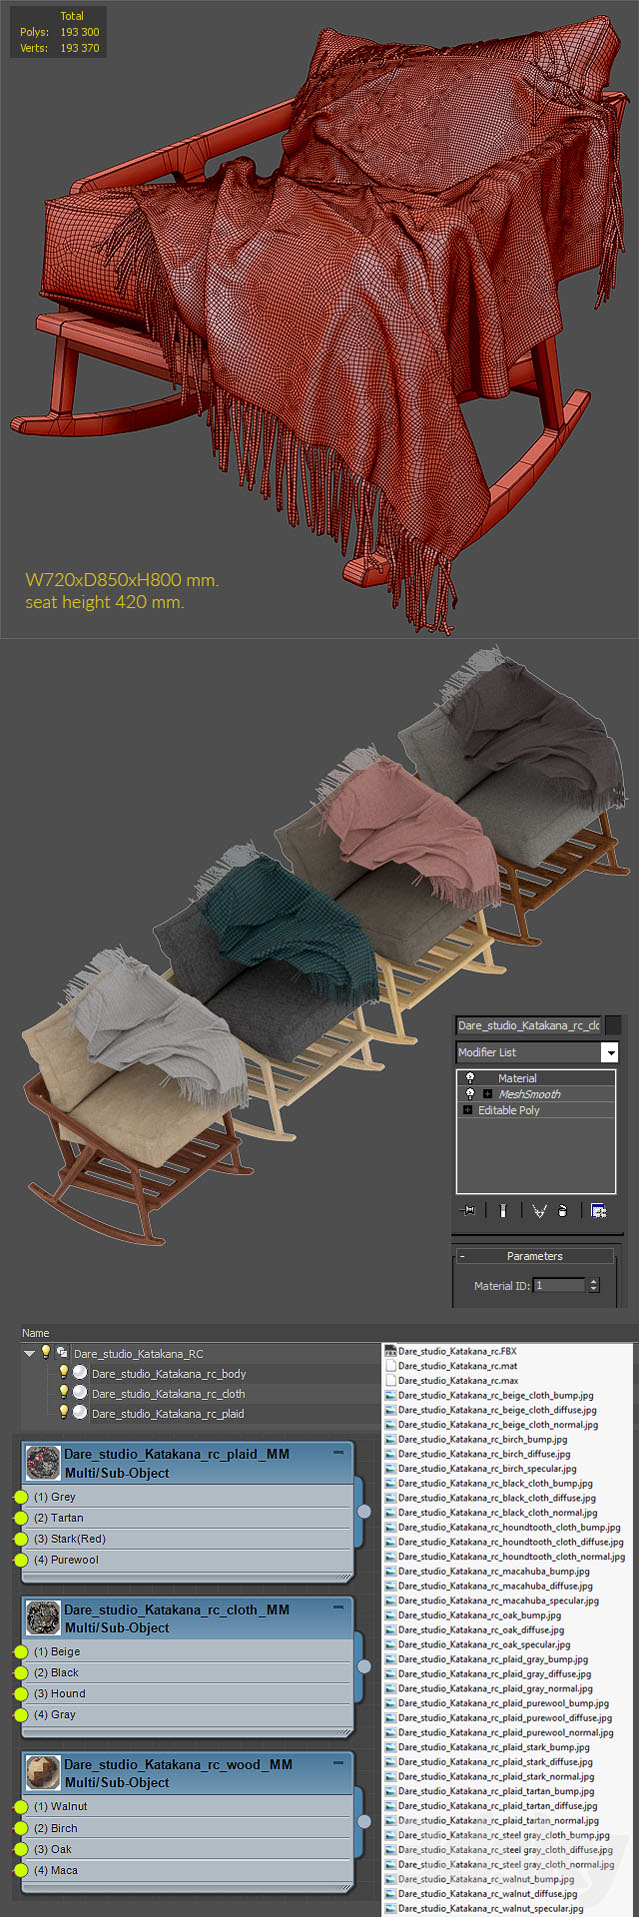639x1917 pixels.
Task: Click the object color swatch
Action: point(613,1025)
